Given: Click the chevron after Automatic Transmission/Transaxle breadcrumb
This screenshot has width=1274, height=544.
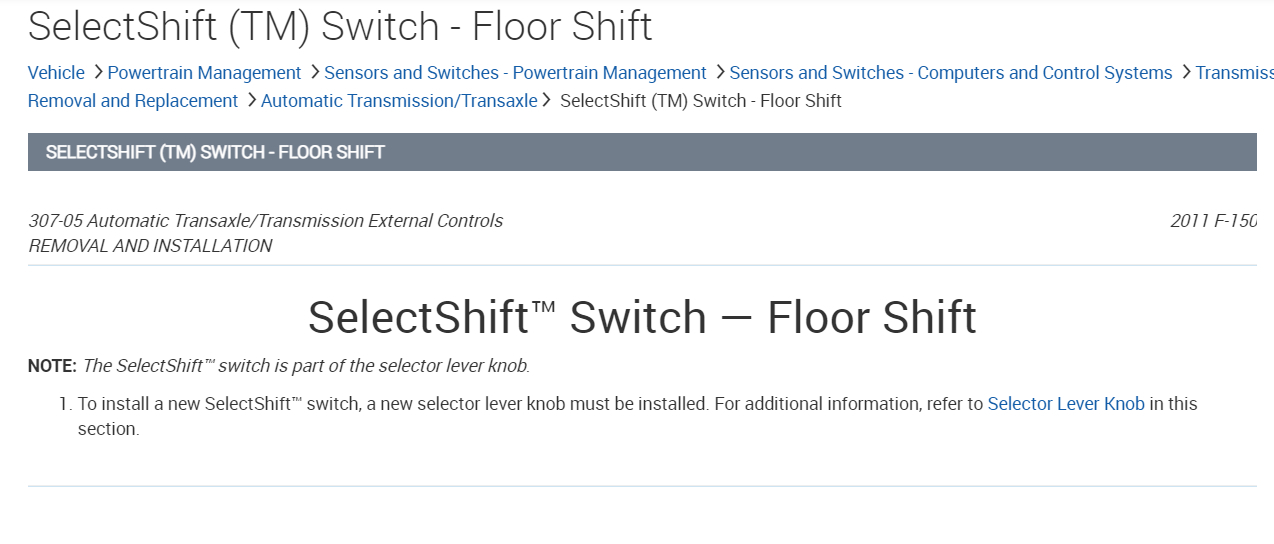Looking at the screenshot, I should coord(547,100).
